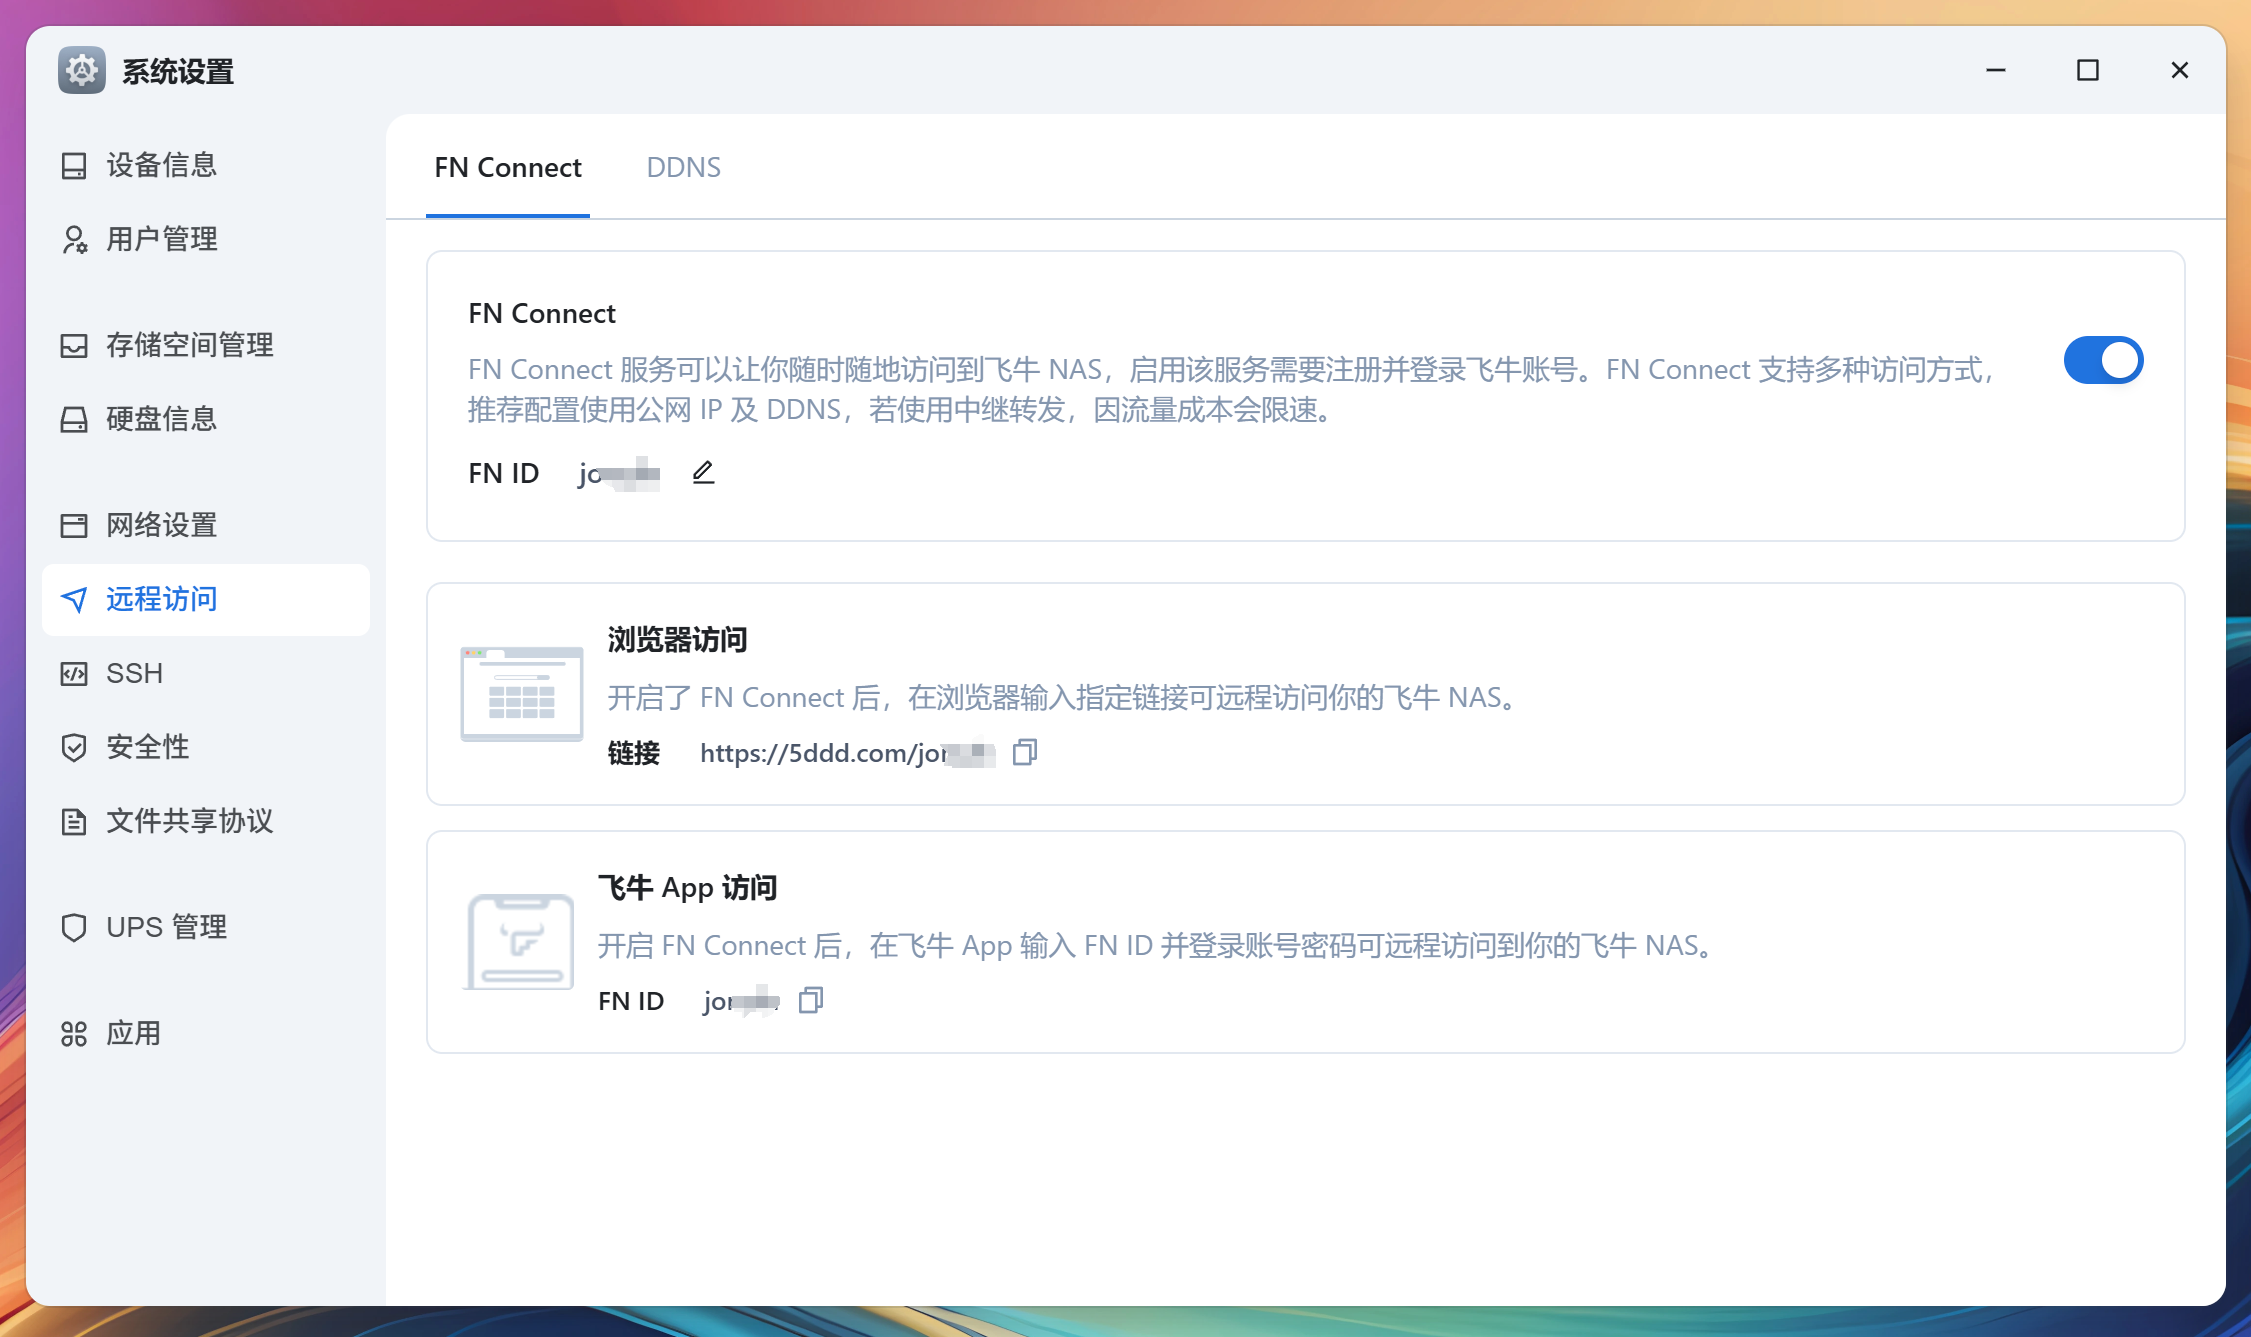Open 应用 section in sidebar
This screenshot has height=1337, width=2251.
[132, 1033]
